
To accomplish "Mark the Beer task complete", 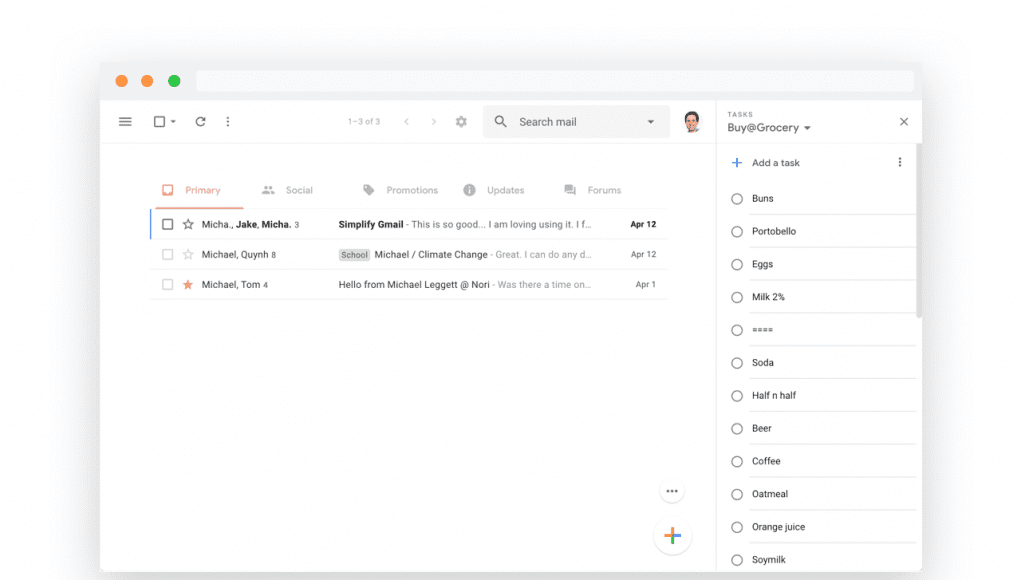I will coord(736,429).
